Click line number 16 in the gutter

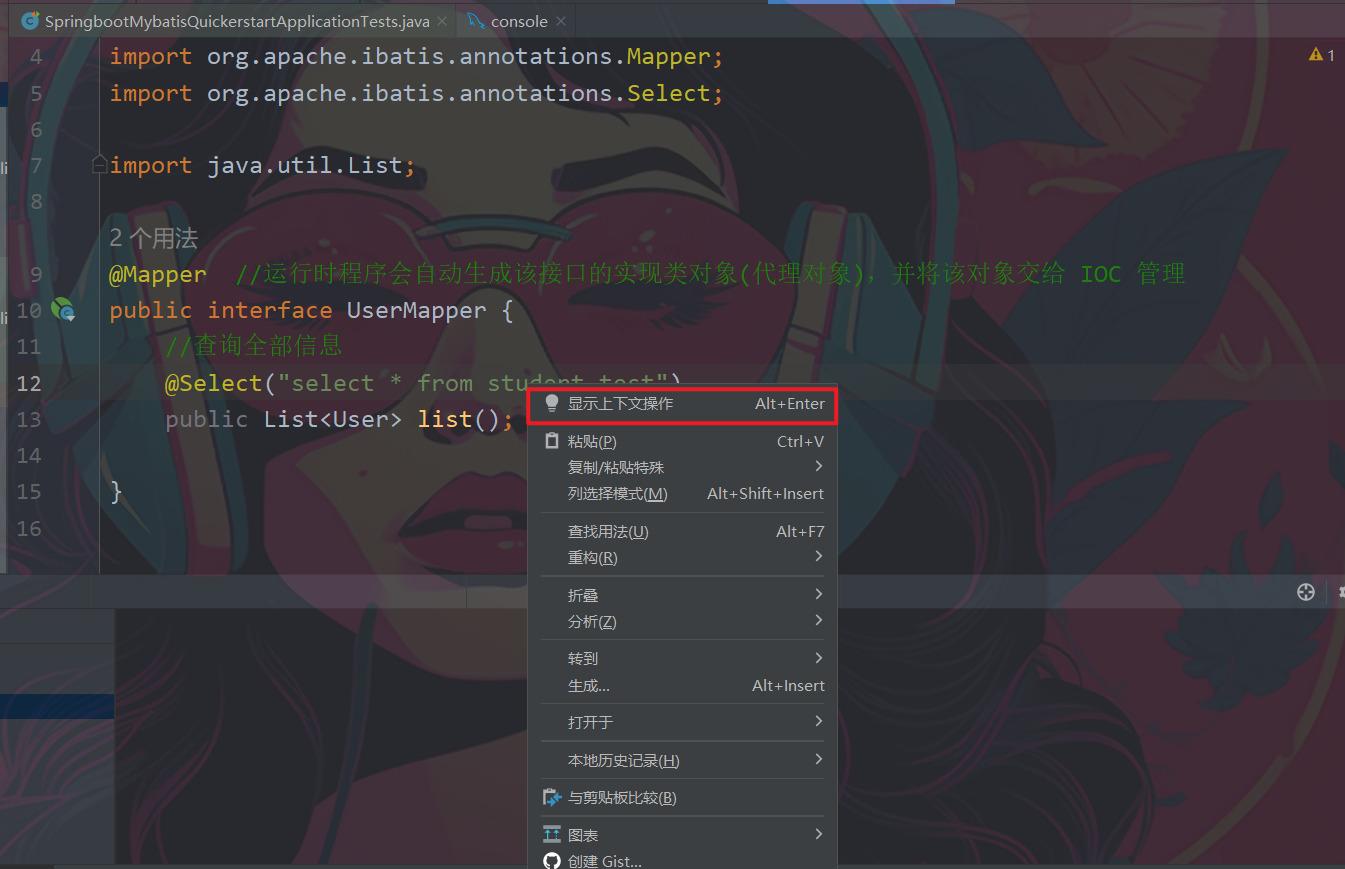click(30, 528)
